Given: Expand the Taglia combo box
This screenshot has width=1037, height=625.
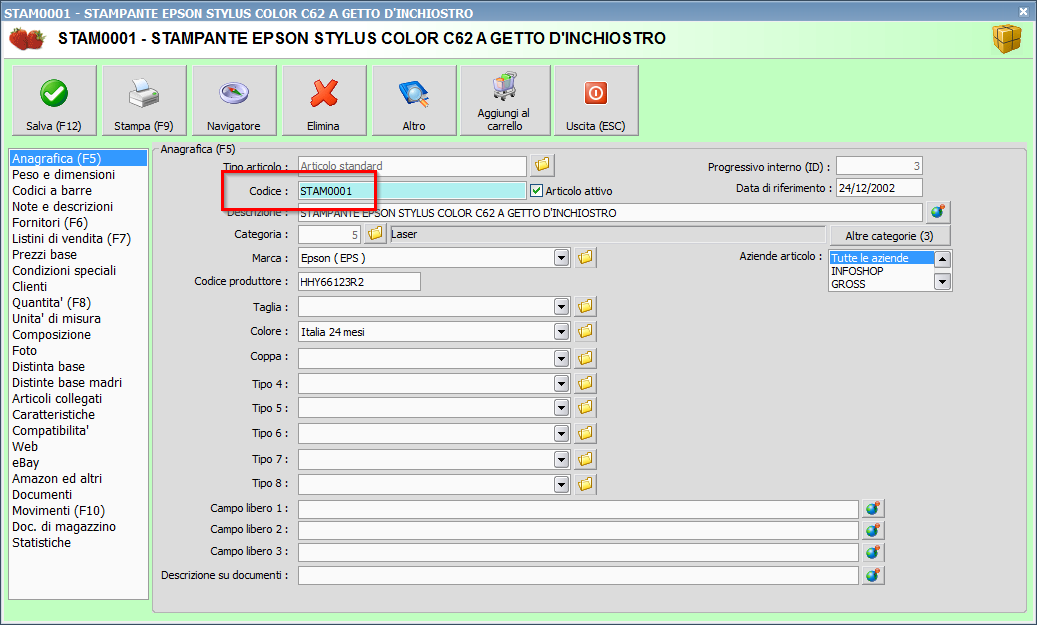Looking at the screenshot, I should coord(562,307).
